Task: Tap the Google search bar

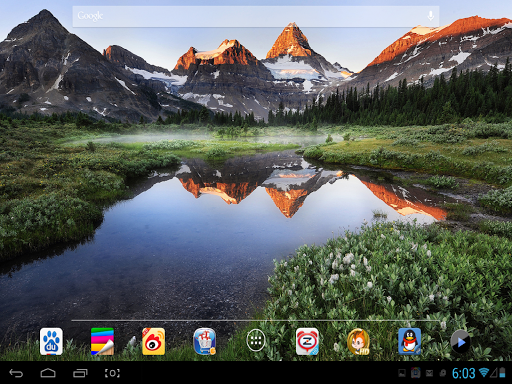Action: click(x=256, y=16)
